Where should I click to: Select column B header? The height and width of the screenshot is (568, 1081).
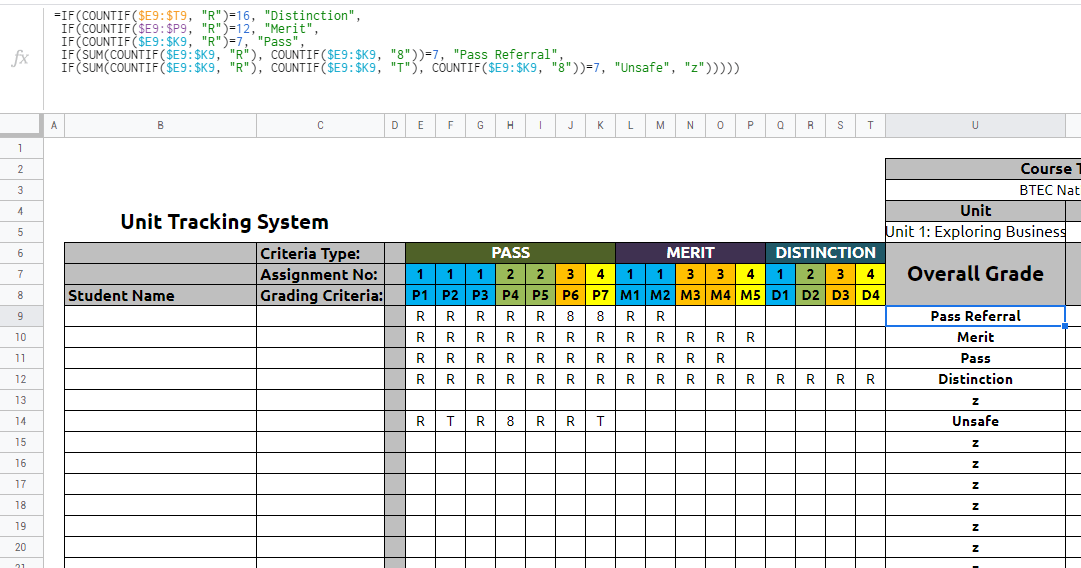click(x=161, y=125)
